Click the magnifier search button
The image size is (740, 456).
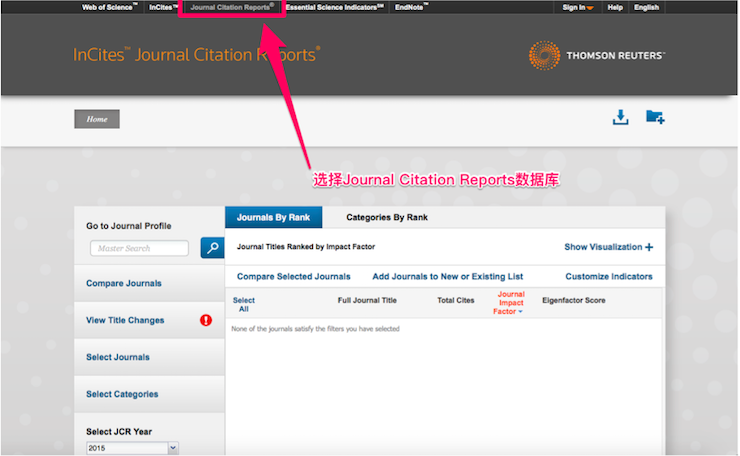pos(211,248)
